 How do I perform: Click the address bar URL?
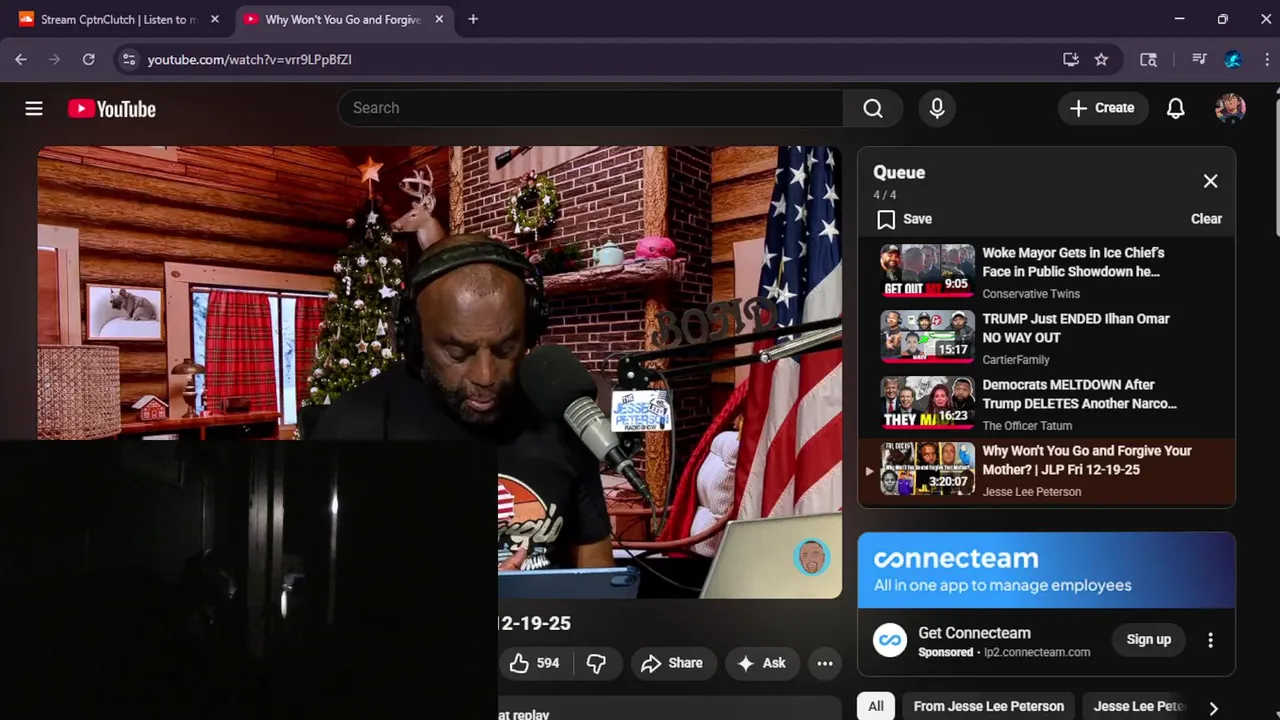point(250,59)
